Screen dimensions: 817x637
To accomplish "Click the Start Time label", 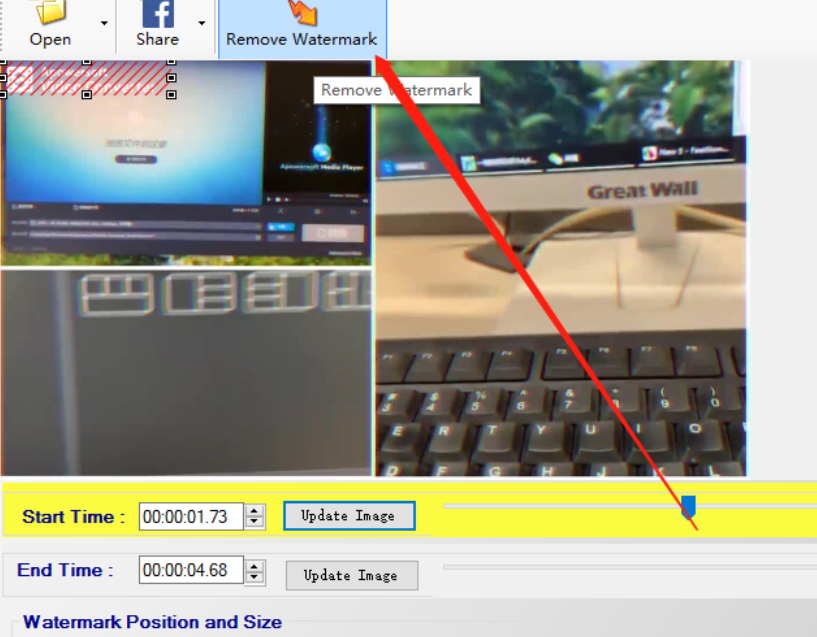I will click(x=73, y=517).
